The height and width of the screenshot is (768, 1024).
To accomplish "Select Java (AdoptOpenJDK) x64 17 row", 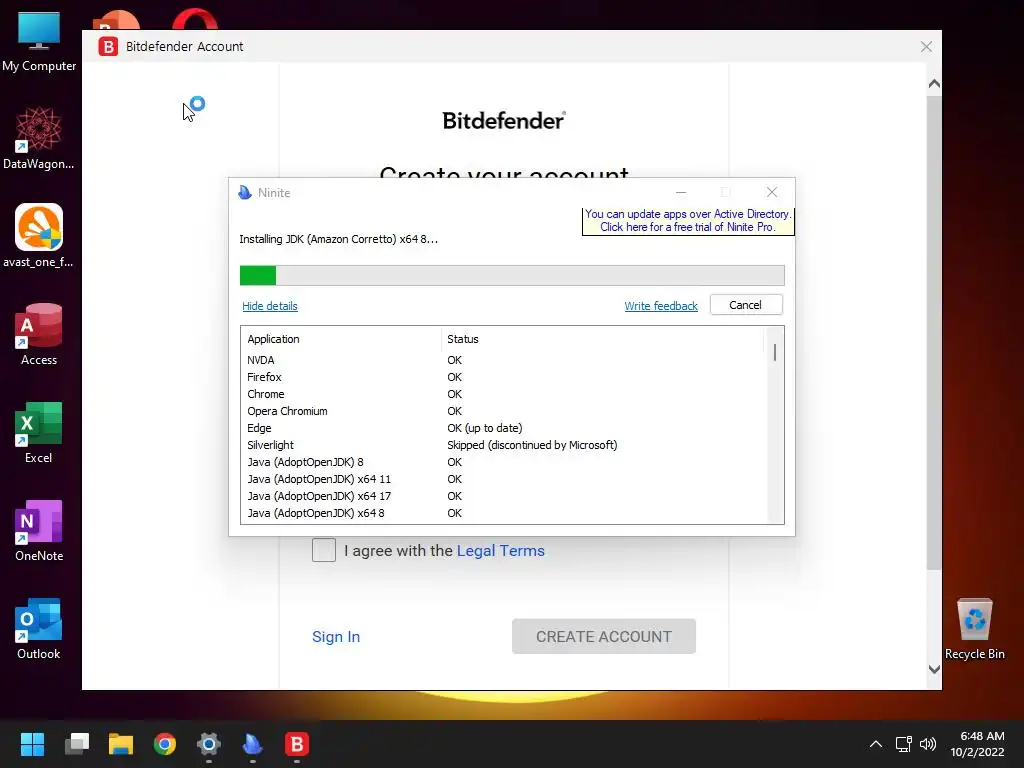I will 502,496.
